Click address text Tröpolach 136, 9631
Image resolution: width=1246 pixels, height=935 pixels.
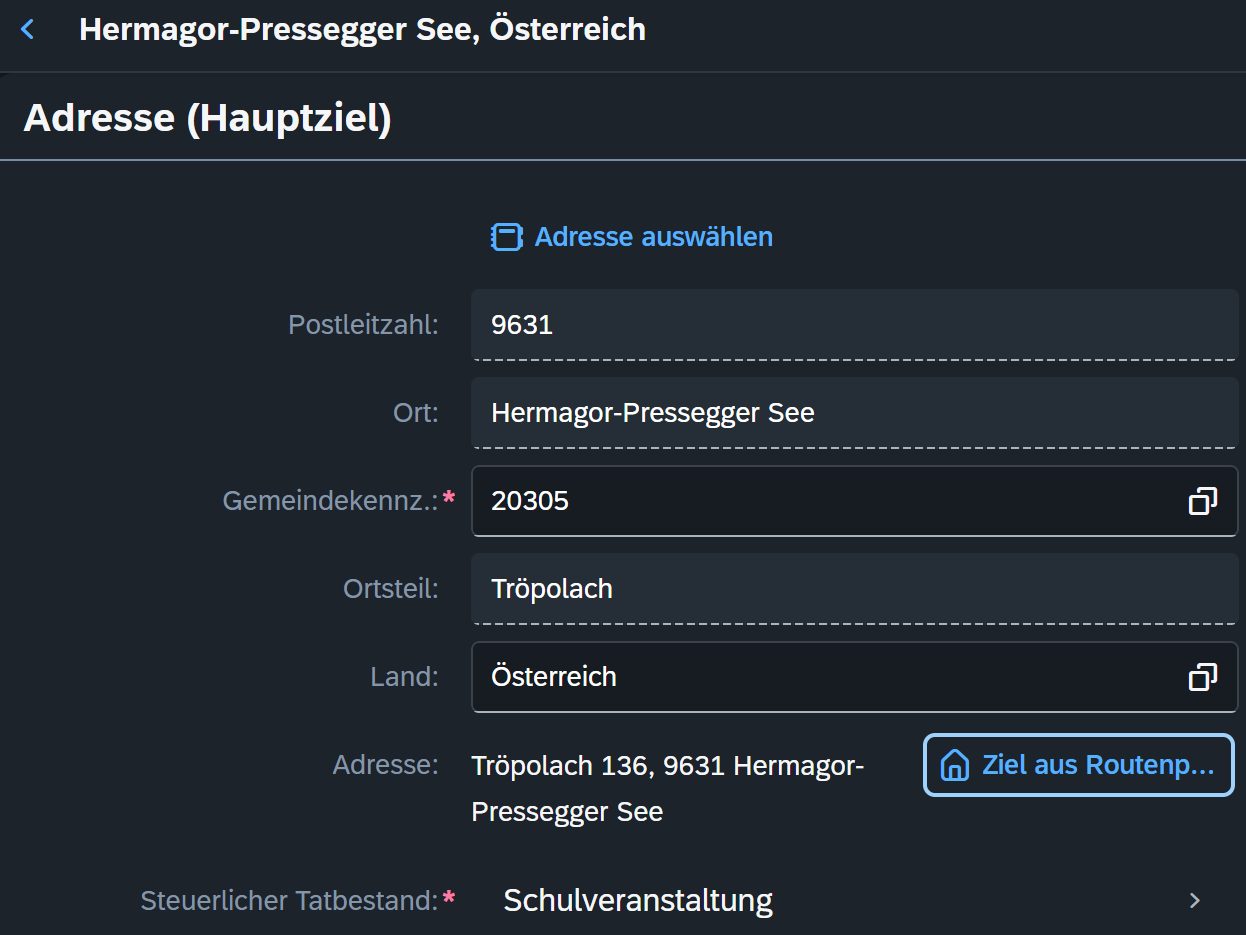coord(598,766)
